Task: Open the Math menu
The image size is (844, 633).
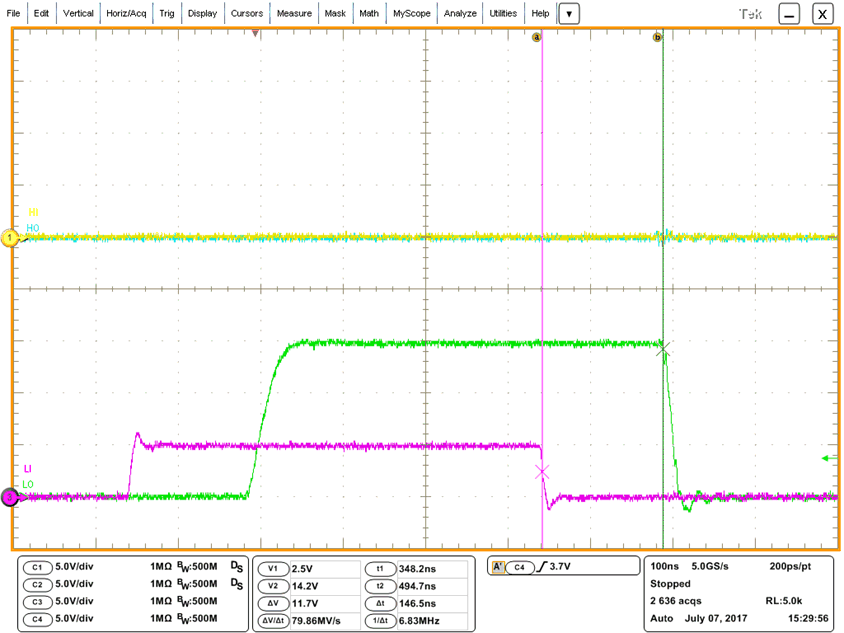Action: pyautogui.click(x=368, y=13)
